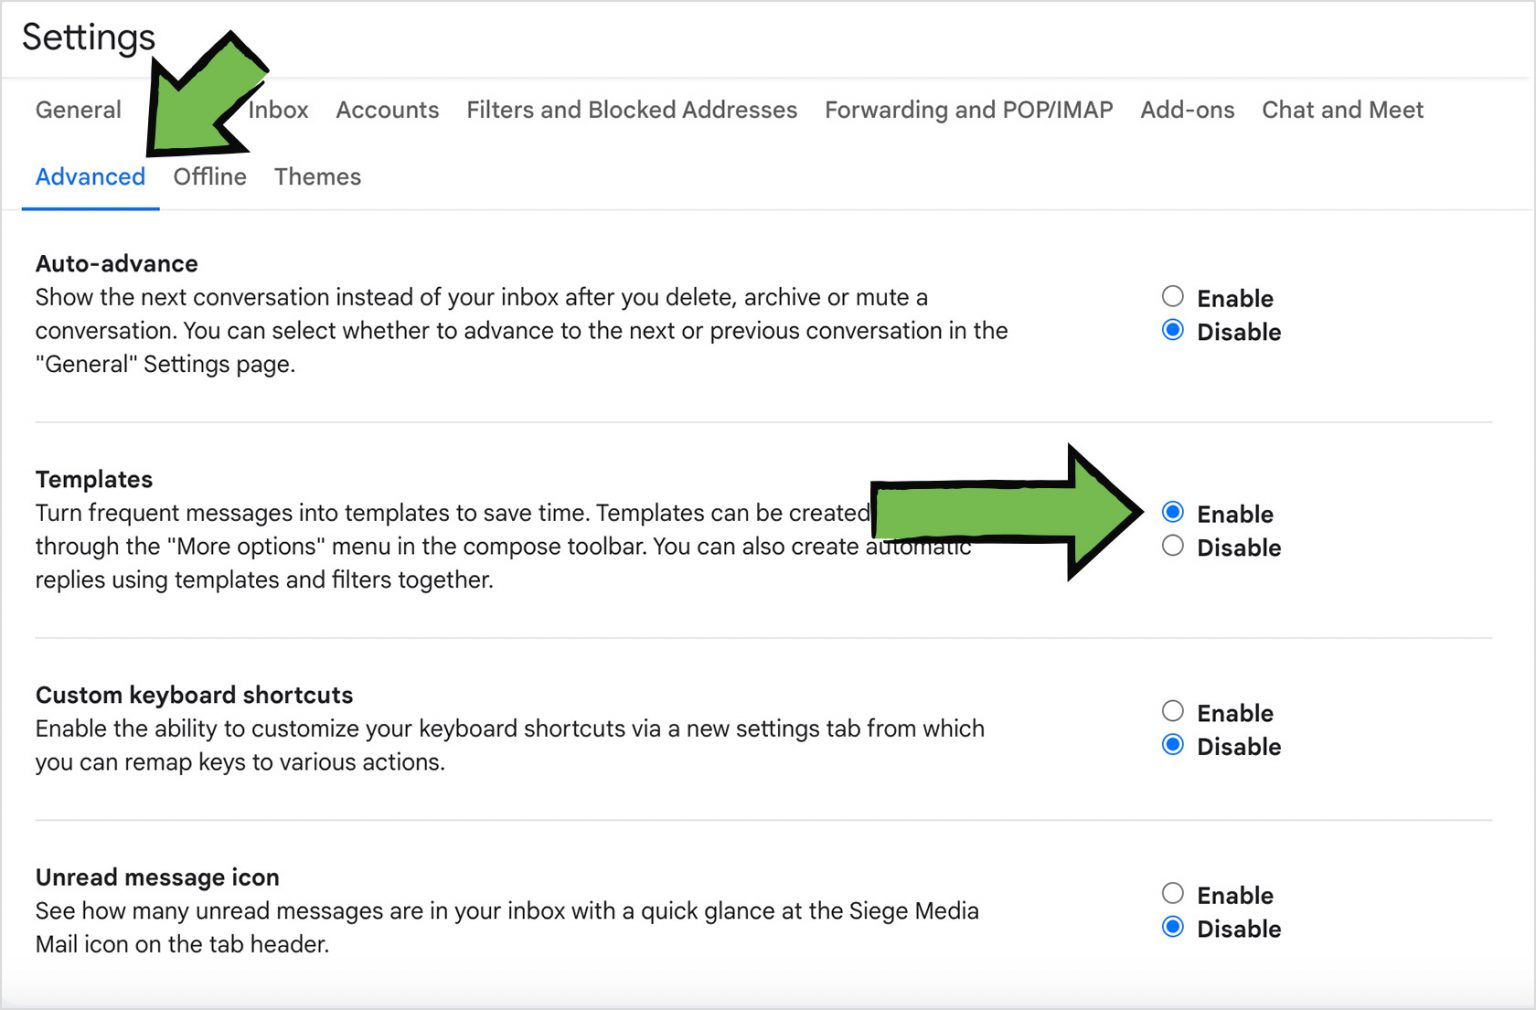The width and height of the screenshot is (1536, 1010).
Task: Click the Enable radio for Templates
Action: (1173, 512)
